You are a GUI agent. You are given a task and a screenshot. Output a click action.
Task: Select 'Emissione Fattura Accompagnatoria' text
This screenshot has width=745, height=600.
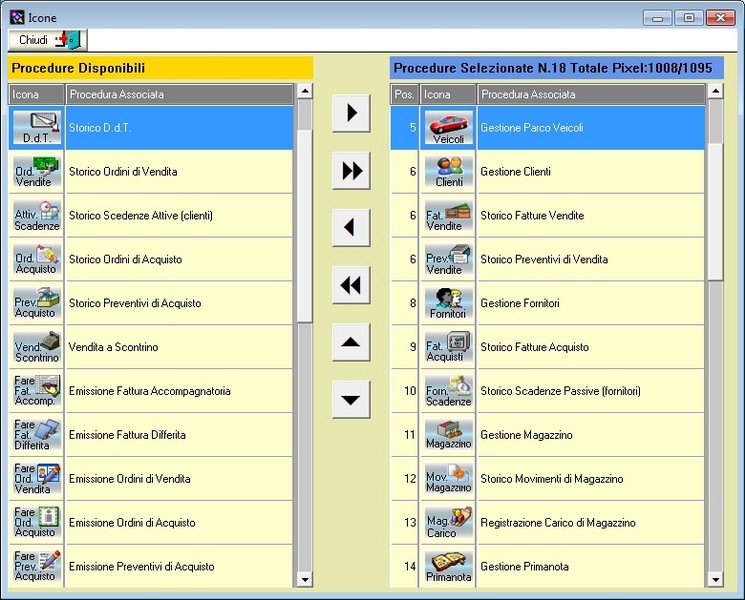point(150,391)
